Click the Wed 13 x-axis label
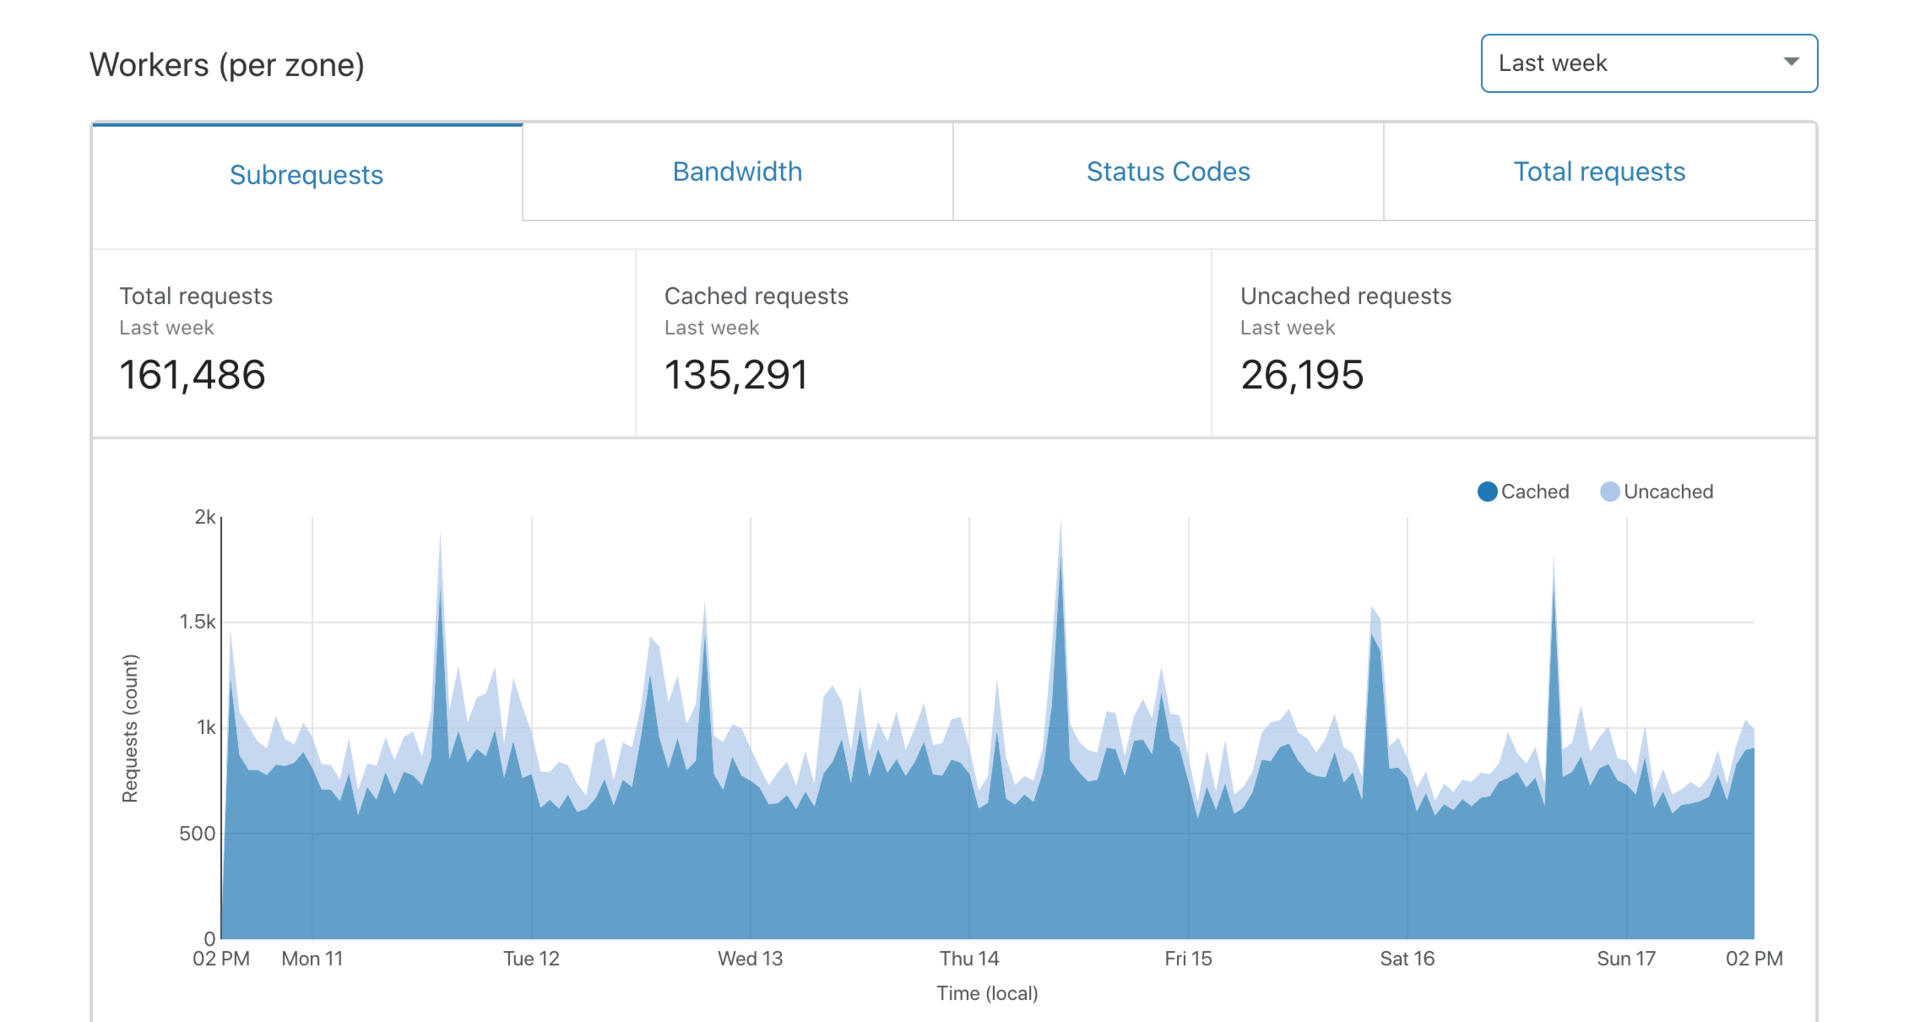 (750, 958)
